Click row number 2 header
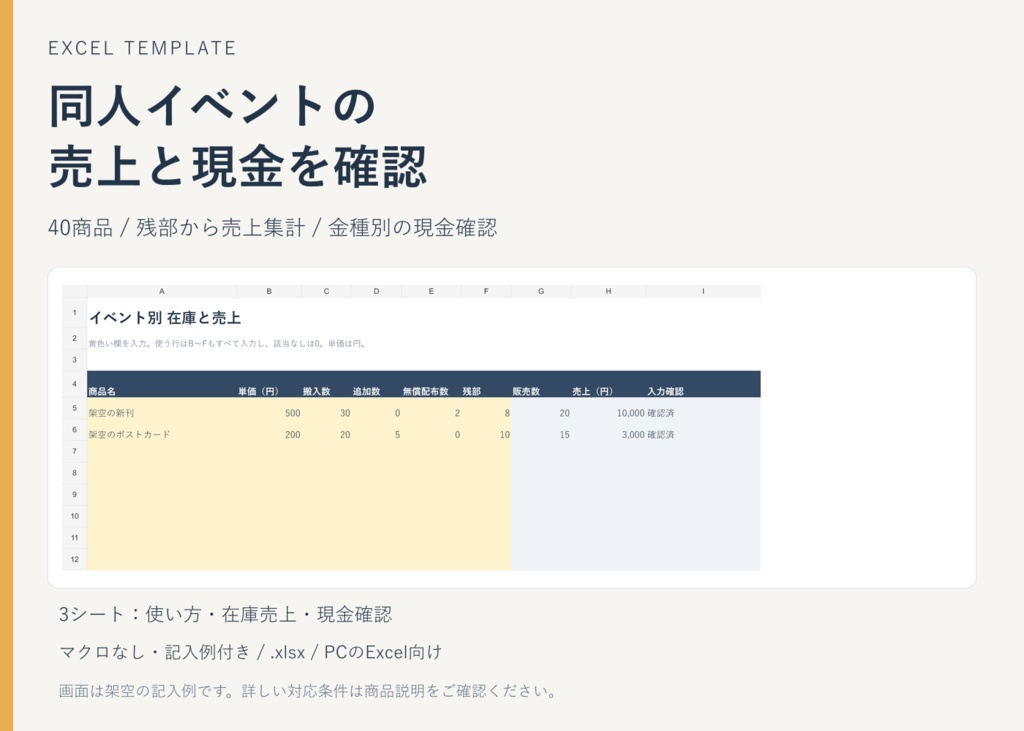The height and width of the screenshot is (731, 1024). [x=74, y=338]
